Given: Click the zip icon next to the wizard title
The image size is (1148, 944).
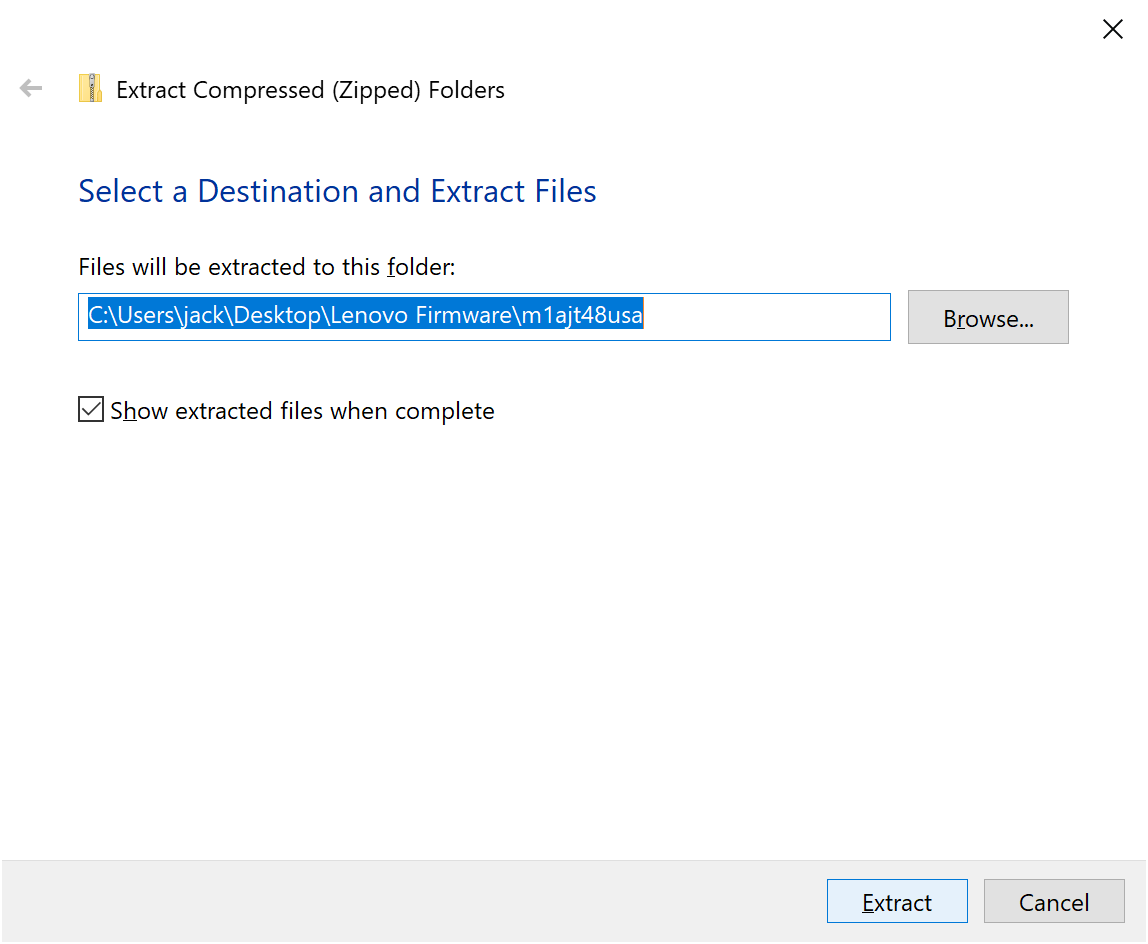Looking at the screenshot, I should click(x=91, y=88).
